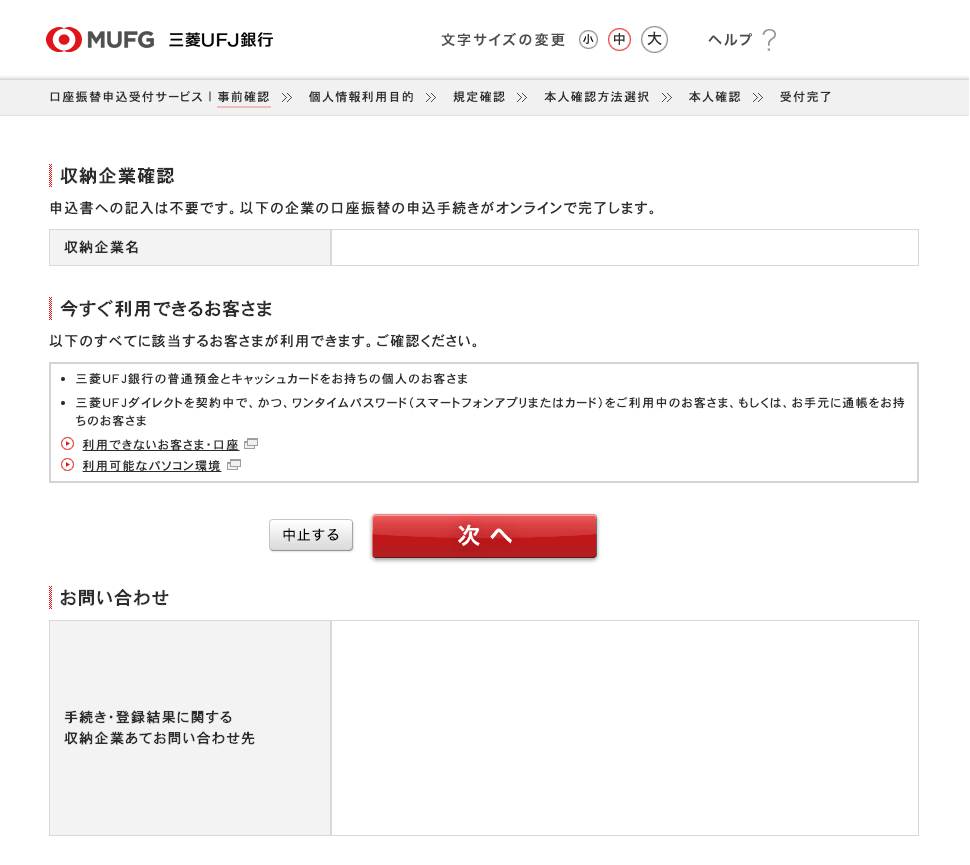This screenshot has height=865, width=970.
Task: Click new-window icon after 利用可能なパソコン環境
Action: click(x=234, y=465)
